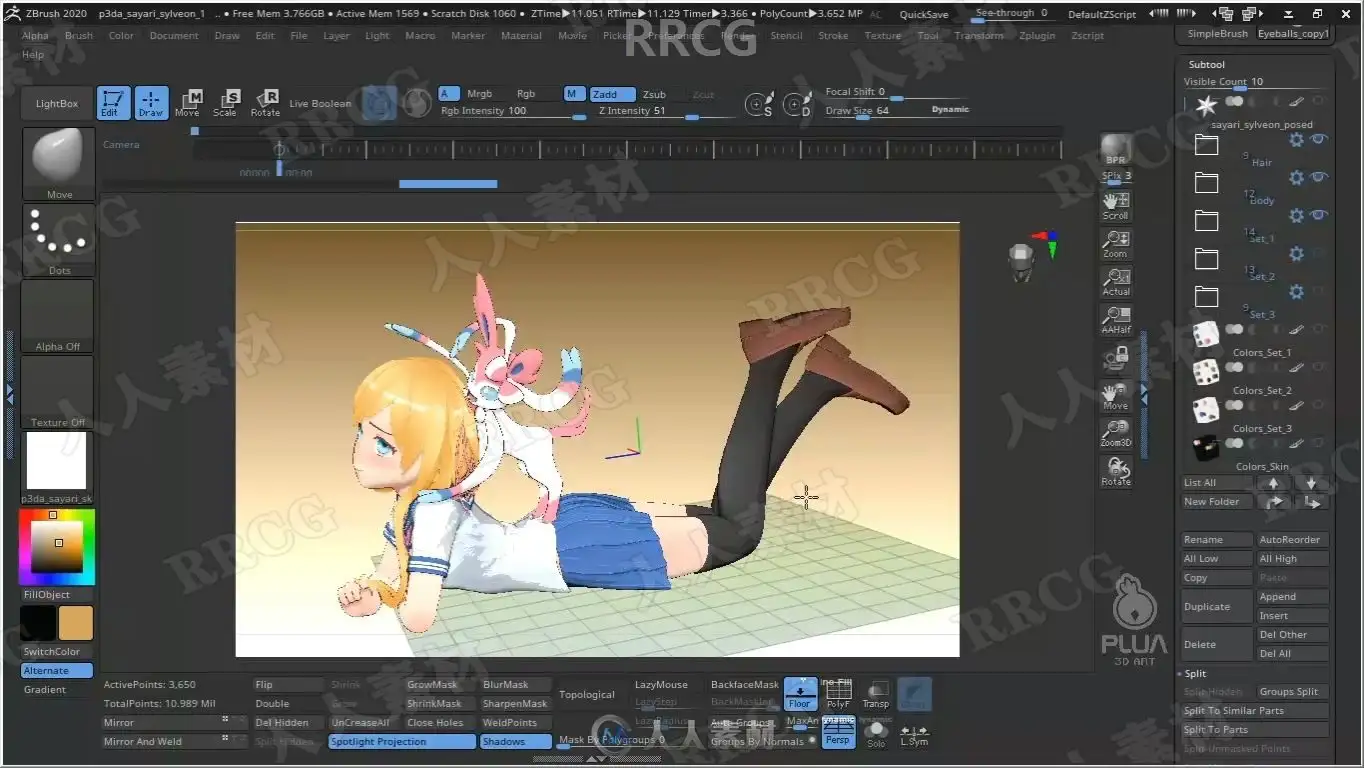This screenshot has height=768, width=1364.
Task: Open the Texture Off selector
Action: pyautogui.click(x=58, y=392)
